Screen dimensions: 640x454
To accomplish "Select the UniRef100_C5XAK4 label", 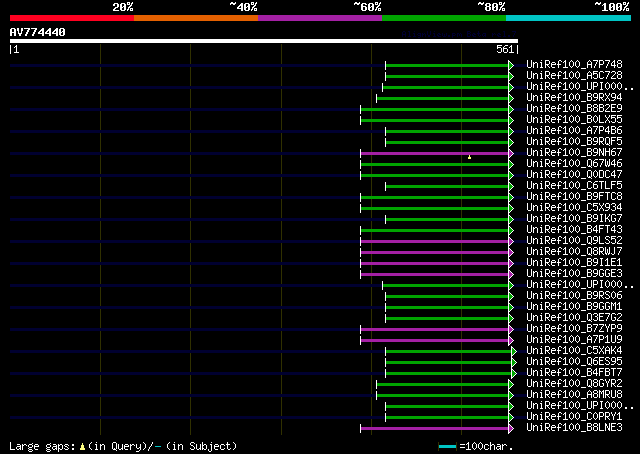I will coord(574,351).
